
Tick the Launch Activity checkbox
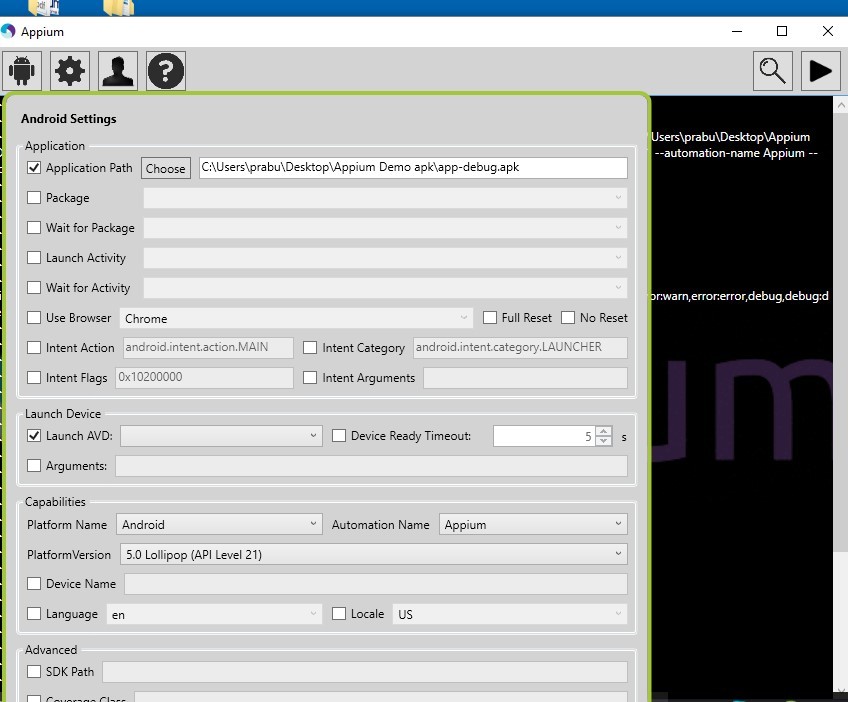pyautogui.click(x=34, y=257)
